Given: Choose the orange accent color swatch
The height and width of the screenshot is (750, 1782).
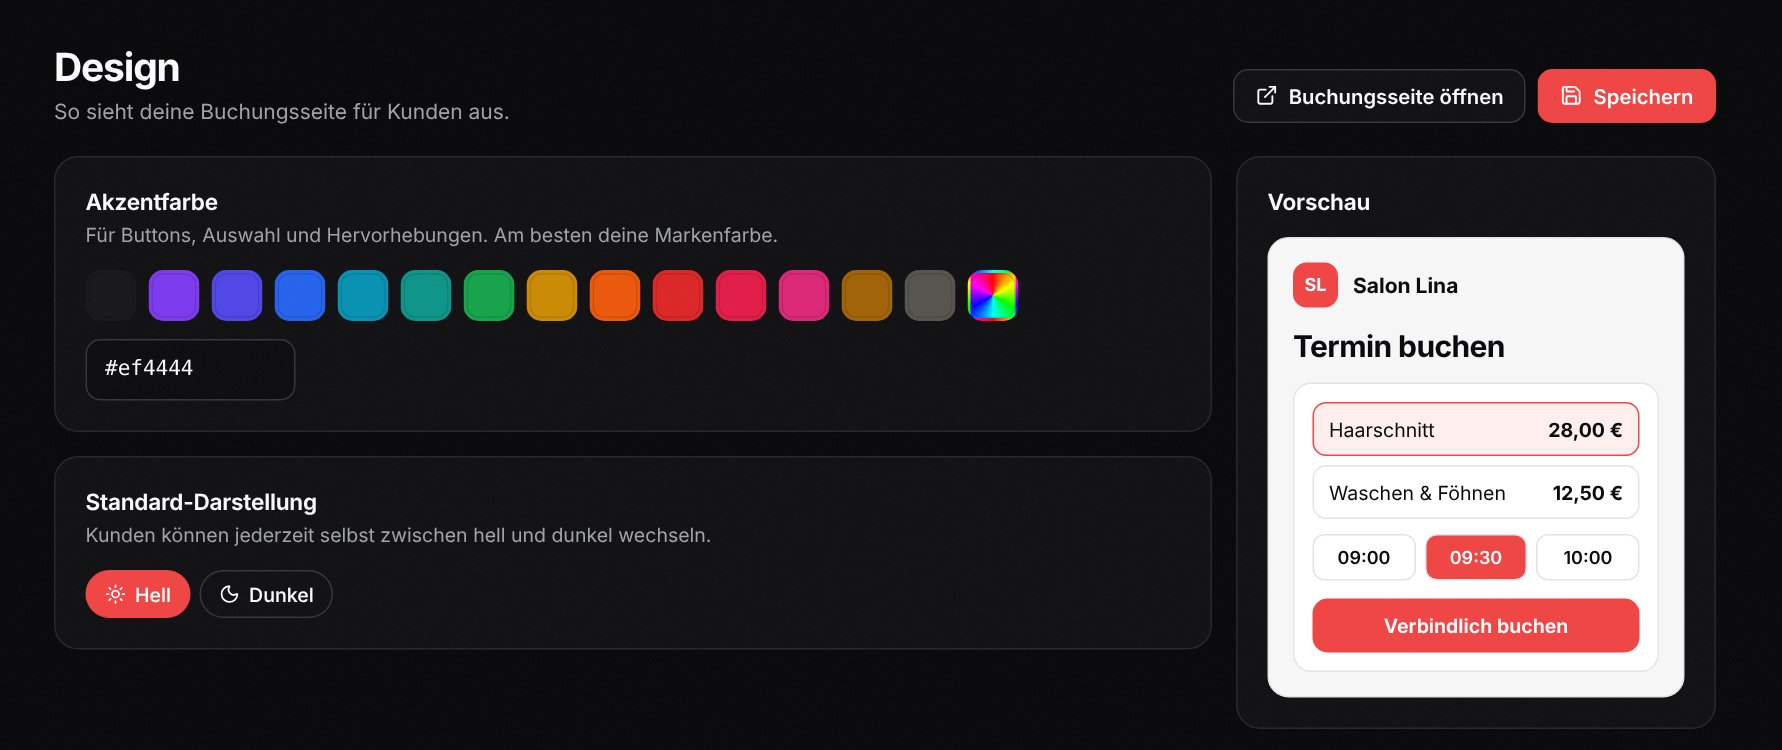Looking at the screenshot, I should coord(615,295).
